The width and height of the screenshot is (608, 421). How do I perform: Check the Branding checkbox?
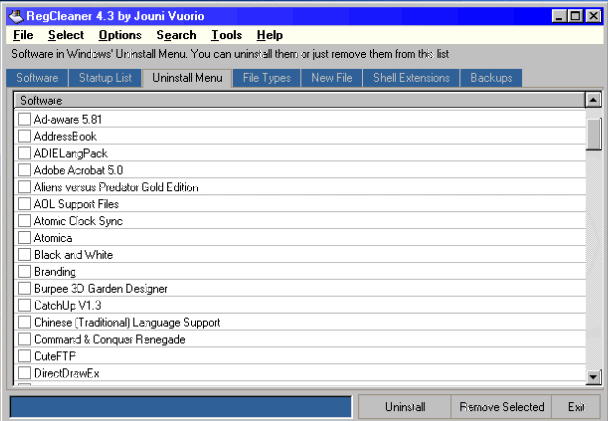click(24, 271)
